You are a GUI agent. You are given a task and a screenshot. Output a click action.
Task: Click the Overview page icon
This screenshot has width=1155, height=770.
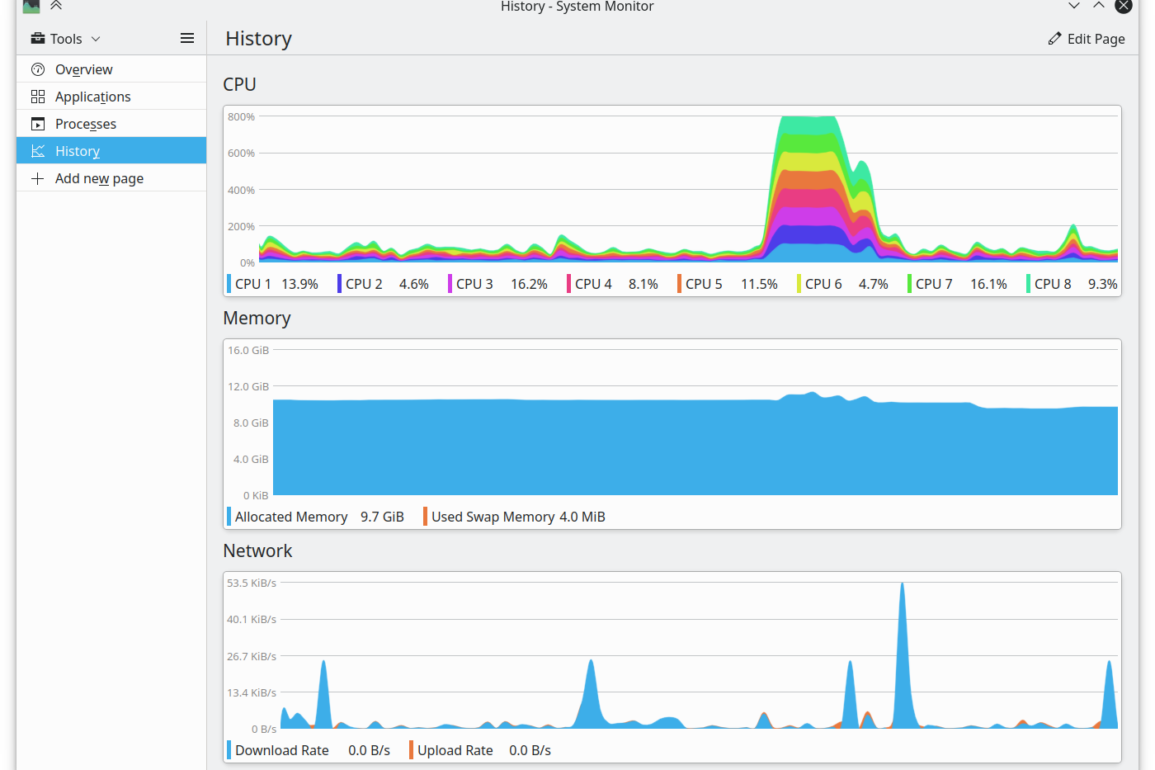tap(38, 69)
